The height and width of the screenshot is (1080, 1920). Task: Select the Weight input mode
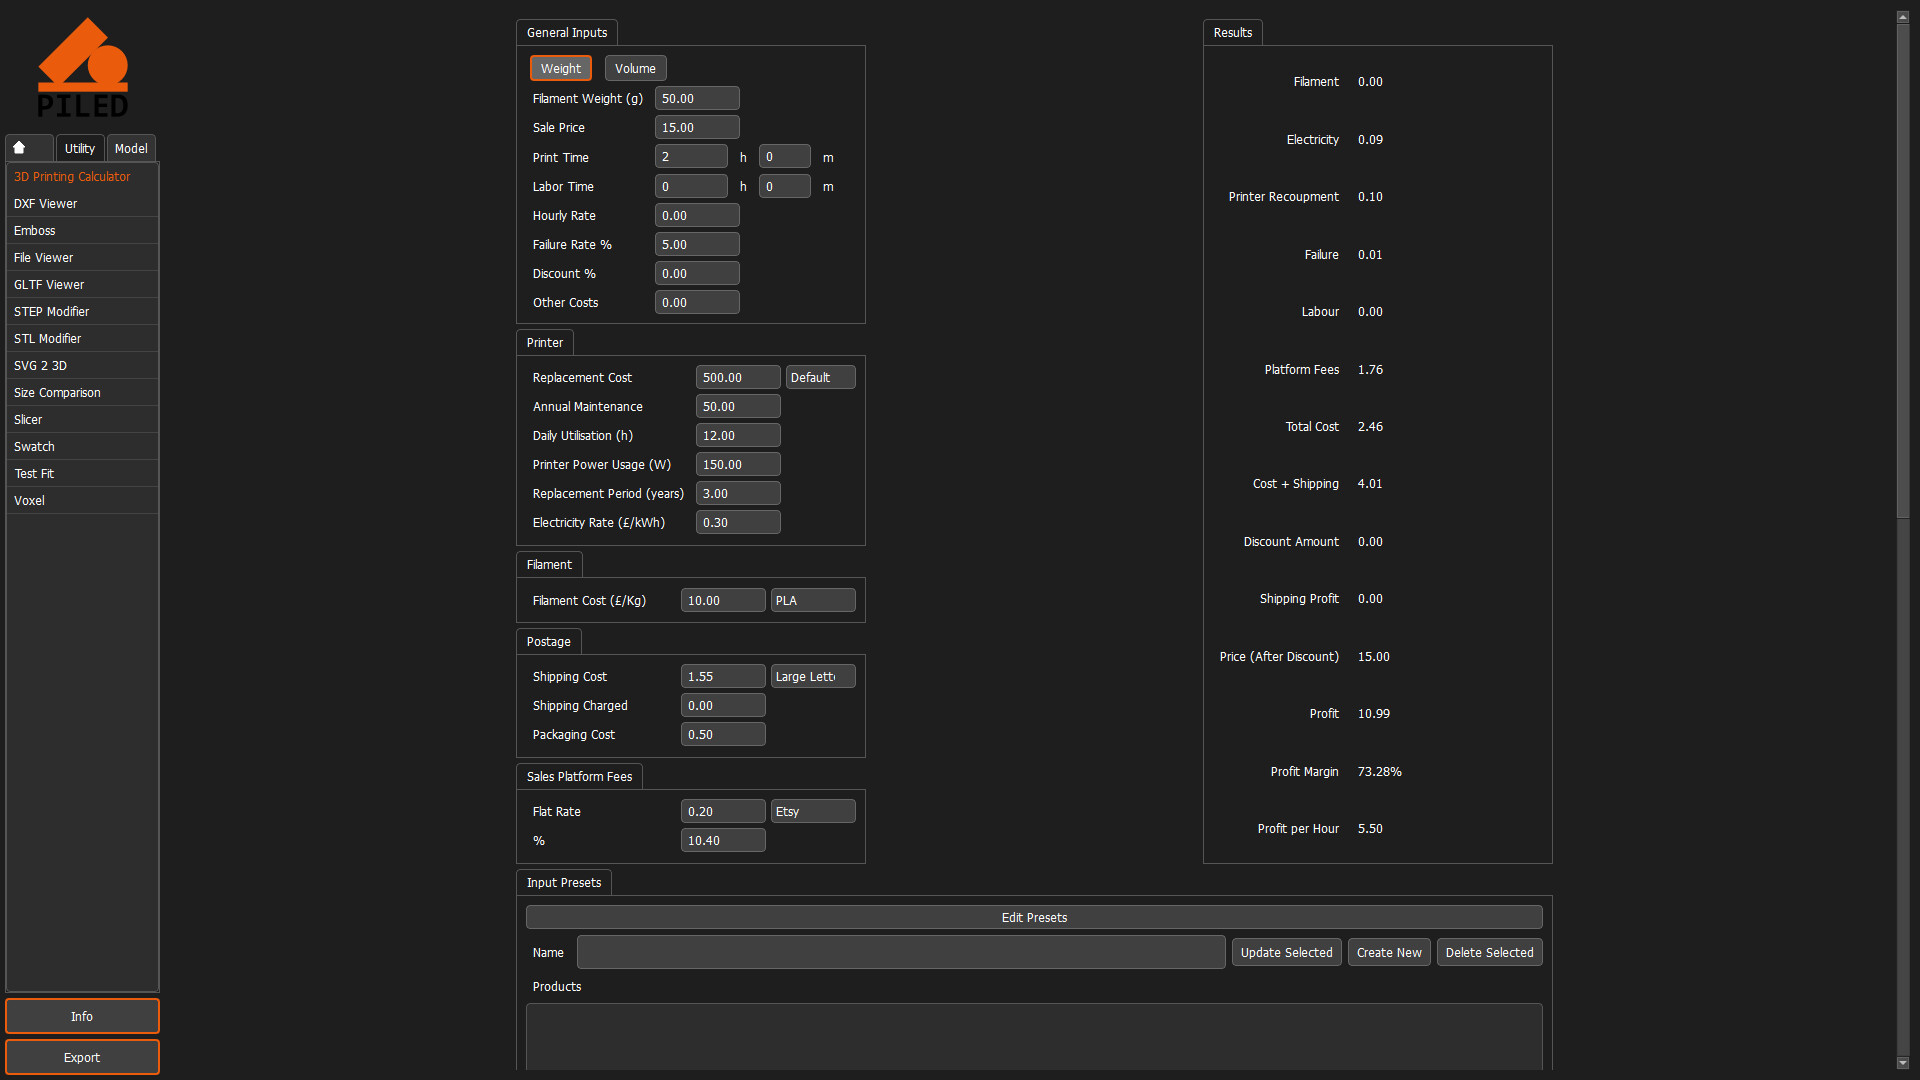pos(560,68)
